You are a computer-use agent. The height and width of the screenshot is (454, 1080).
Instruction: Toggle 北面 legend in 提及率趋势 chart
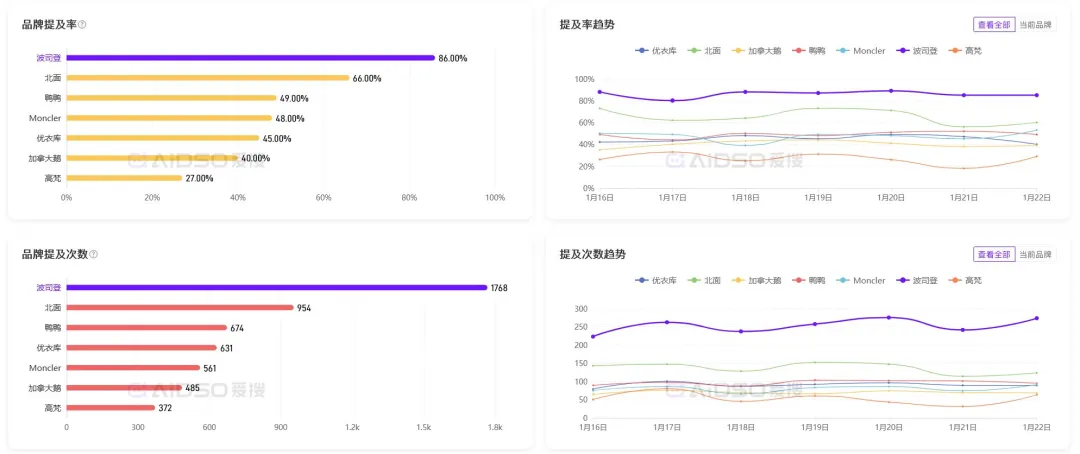[x=696, y=50]
